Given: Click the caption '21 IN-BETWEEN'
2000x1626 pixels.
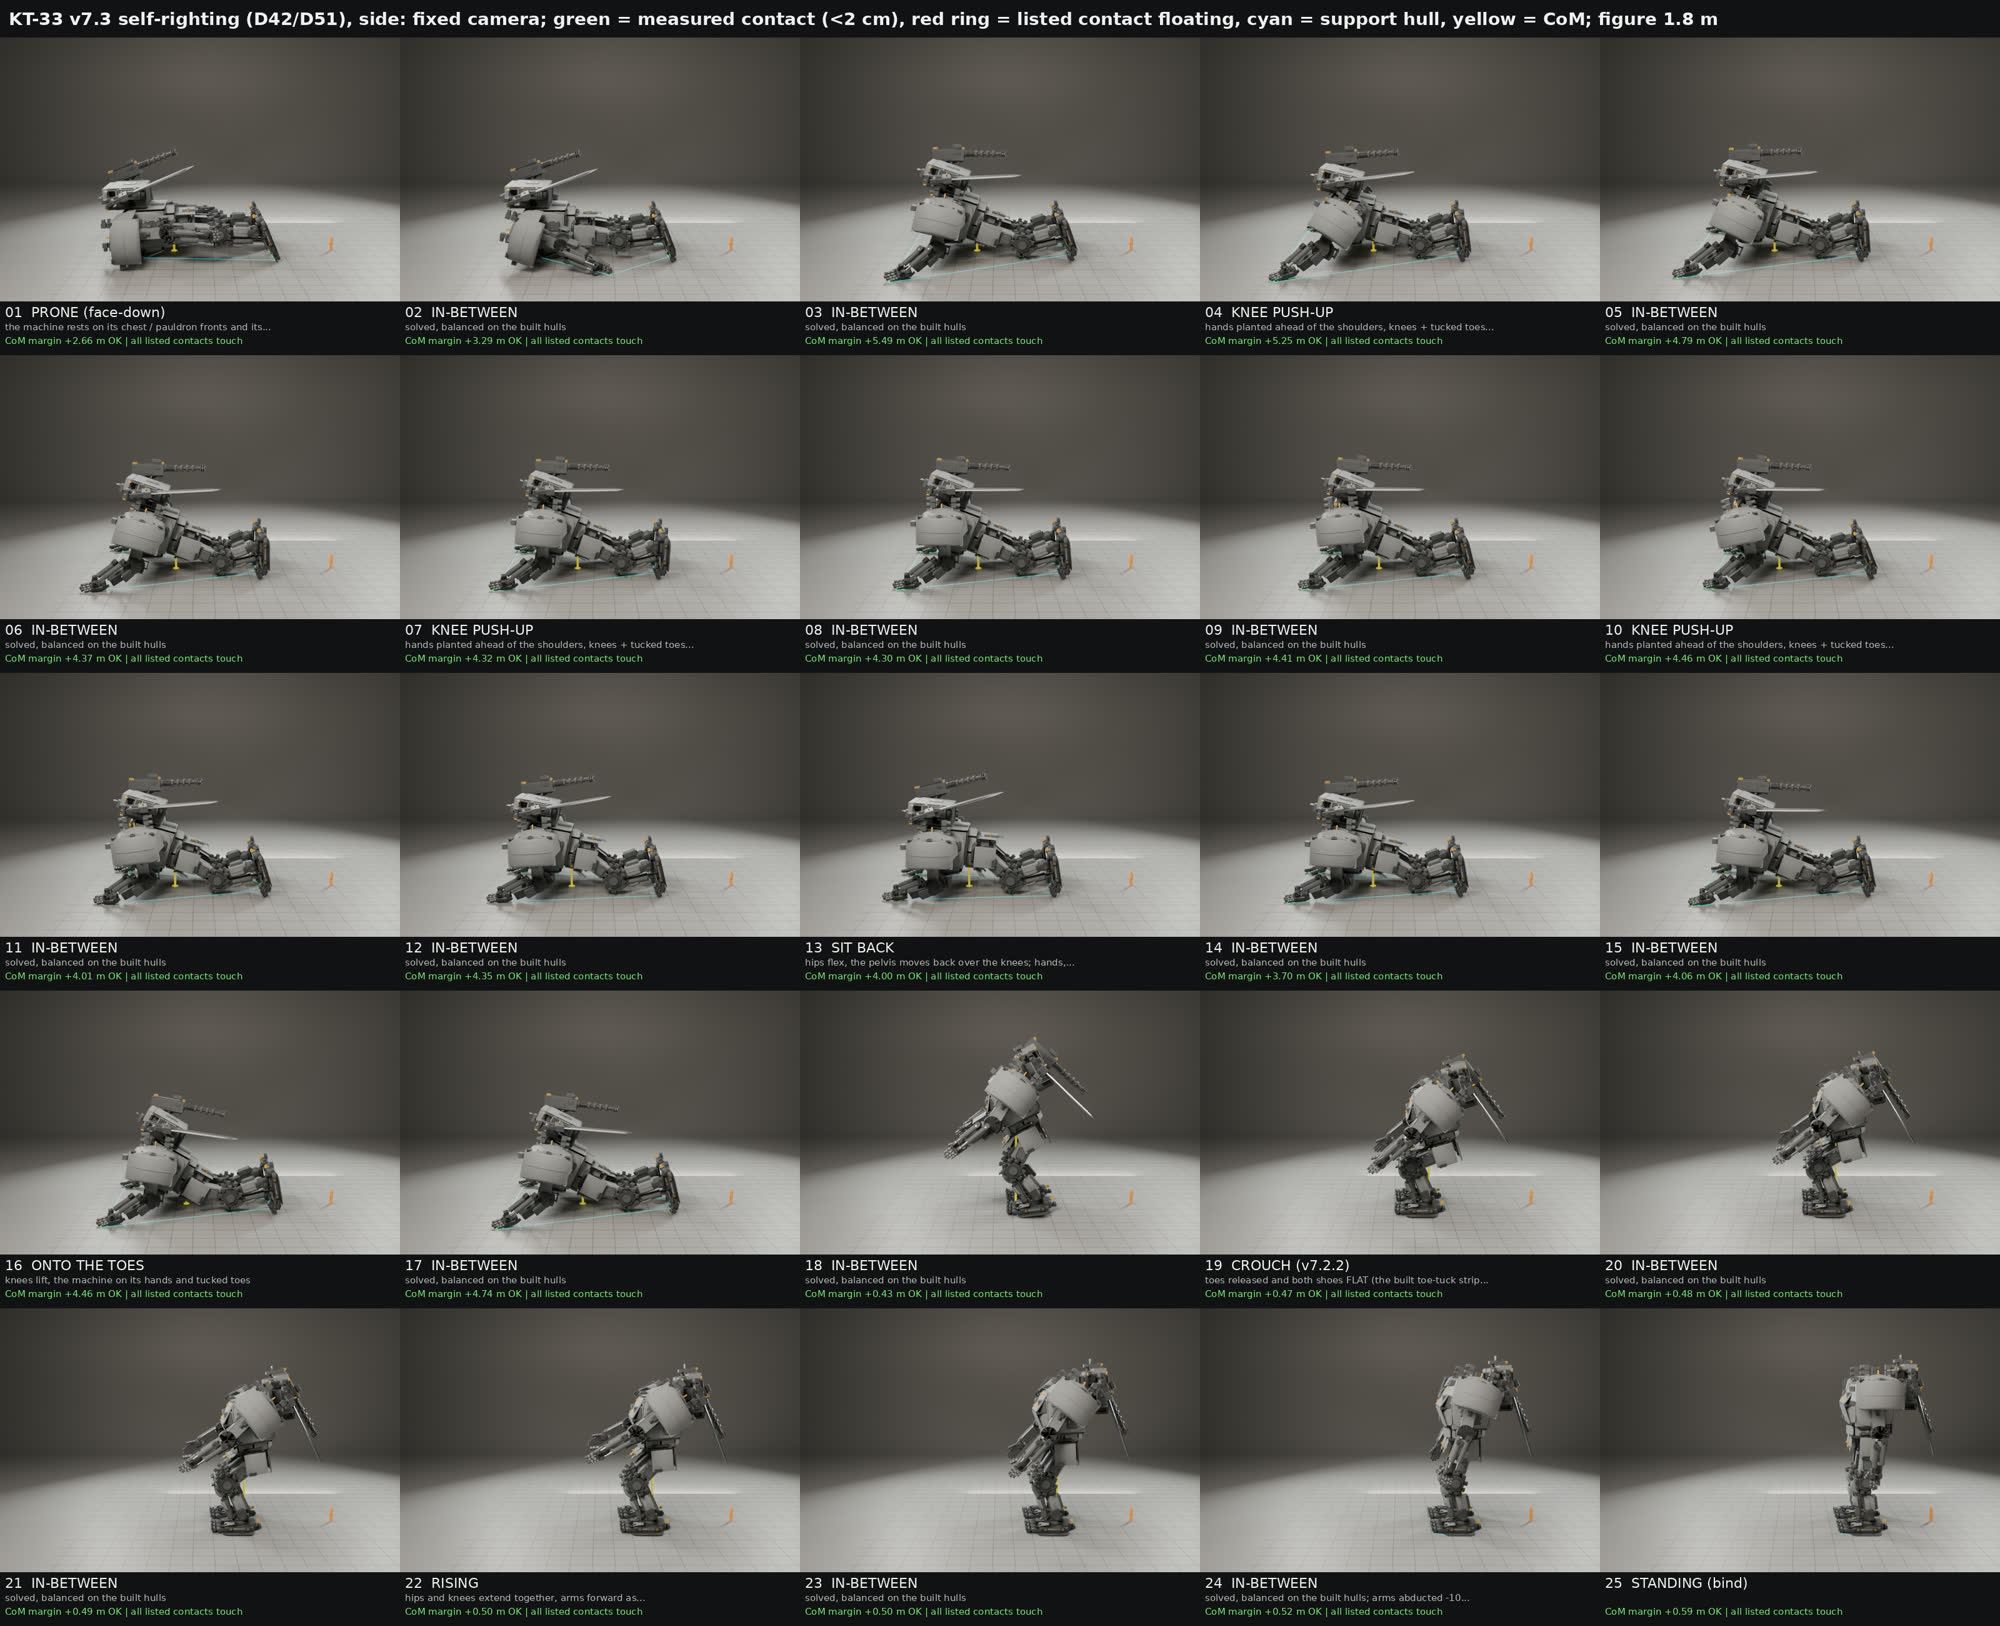Looking at the screenshot, I should (x=61, y=1583).
